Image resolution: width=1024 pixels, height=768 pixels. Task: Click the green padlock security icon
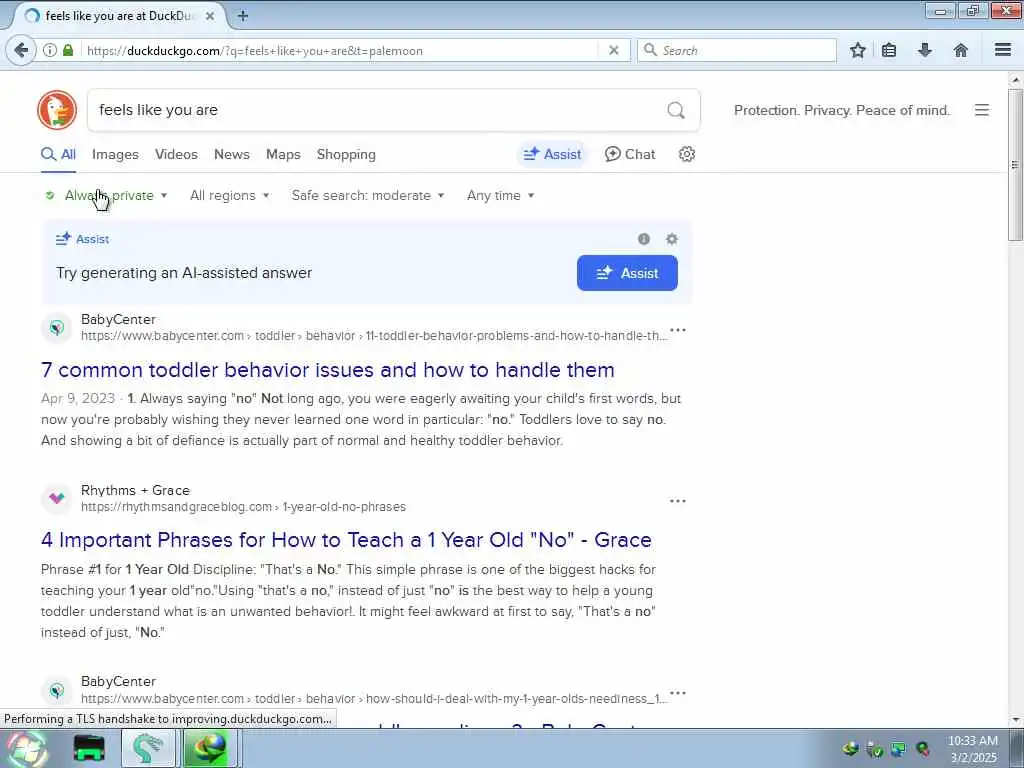point(68,50)
